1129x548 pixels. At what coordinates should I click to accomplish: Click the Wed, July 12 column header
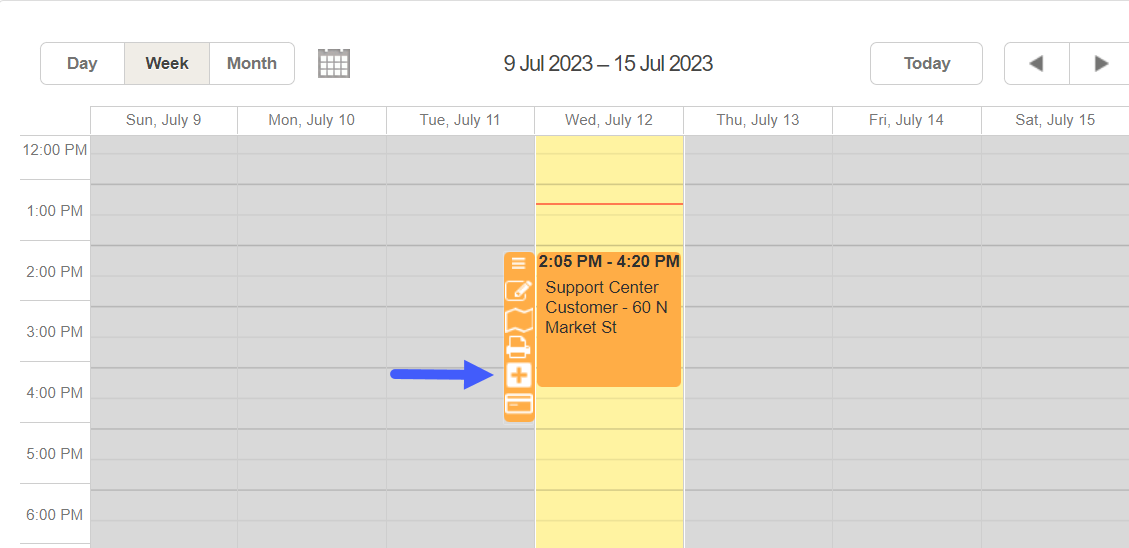coord(609,120)
